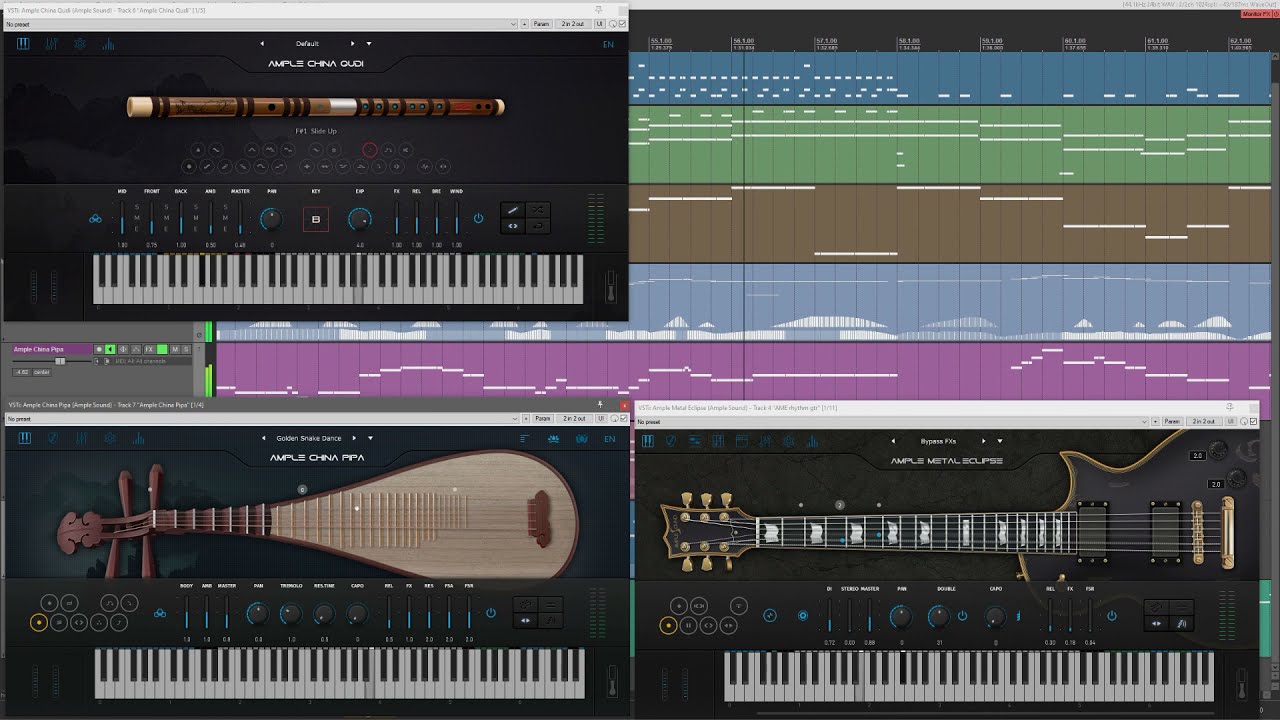Viewport: 1280px width, 720px height.
Task: Click the EN language button in Pipa
Action: (x=609, y=438)
